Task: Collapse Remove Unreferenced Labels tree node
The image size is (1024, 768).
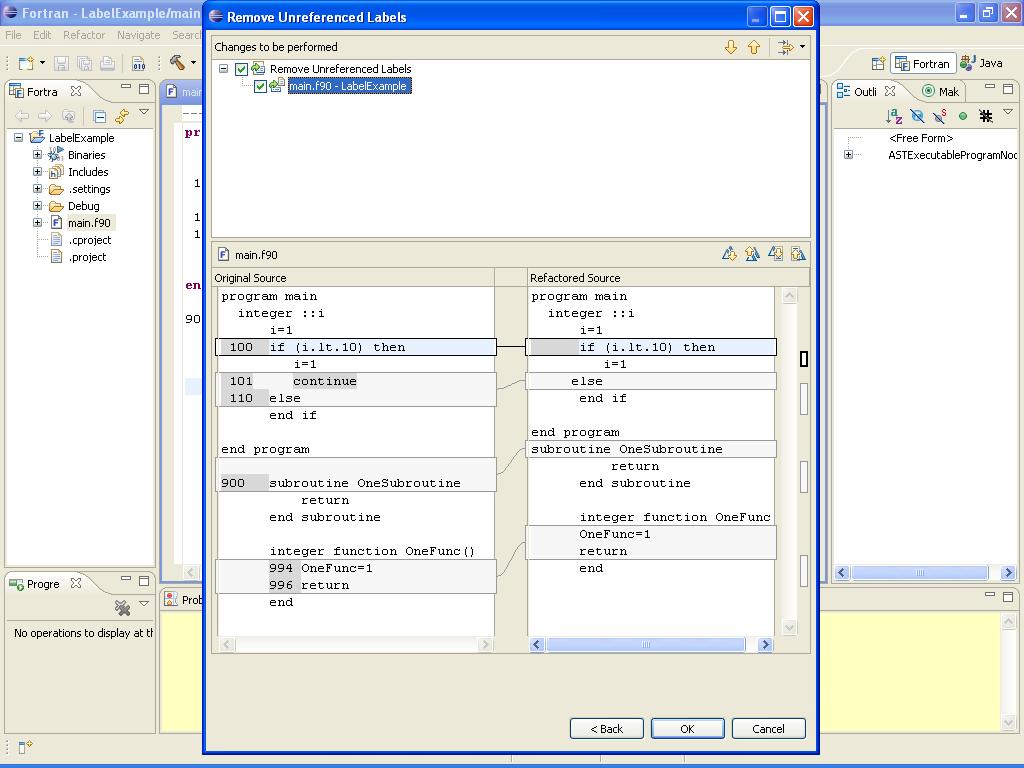Action: [x=223, y=69]
